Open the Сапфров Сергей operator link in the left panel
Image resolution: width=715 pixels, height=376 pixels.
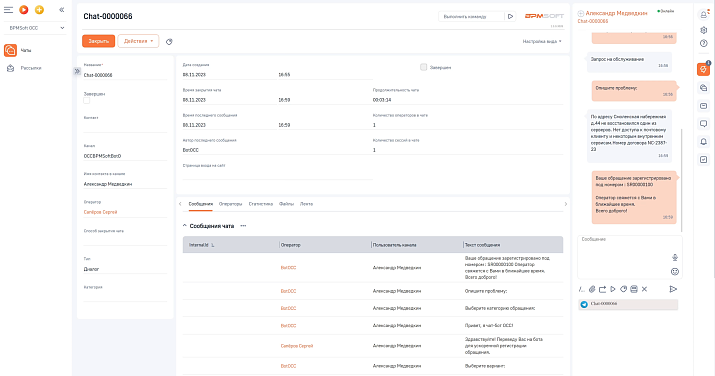point(100,212)
